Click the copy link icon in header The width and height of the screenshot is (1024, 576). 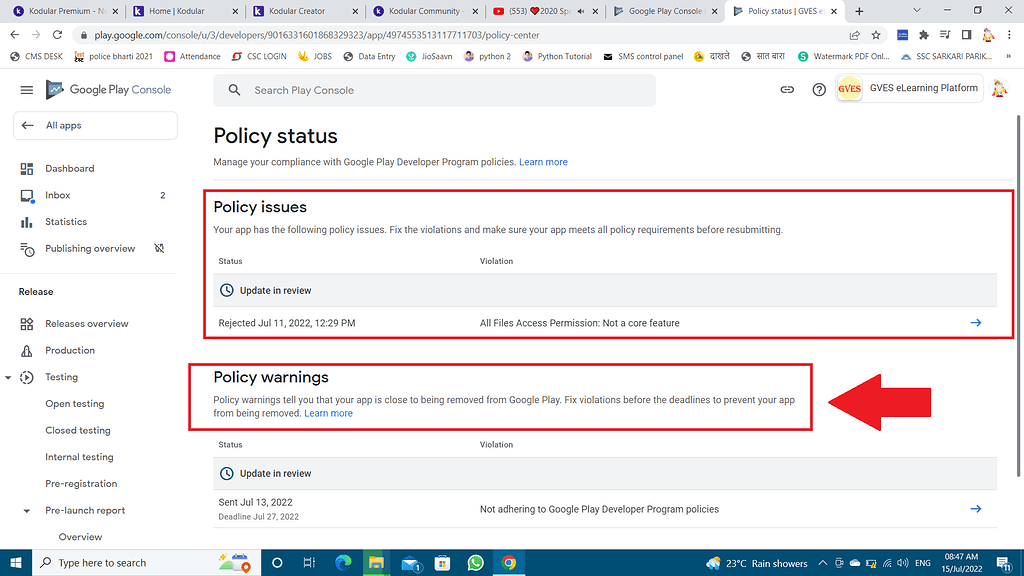(787, 90)
